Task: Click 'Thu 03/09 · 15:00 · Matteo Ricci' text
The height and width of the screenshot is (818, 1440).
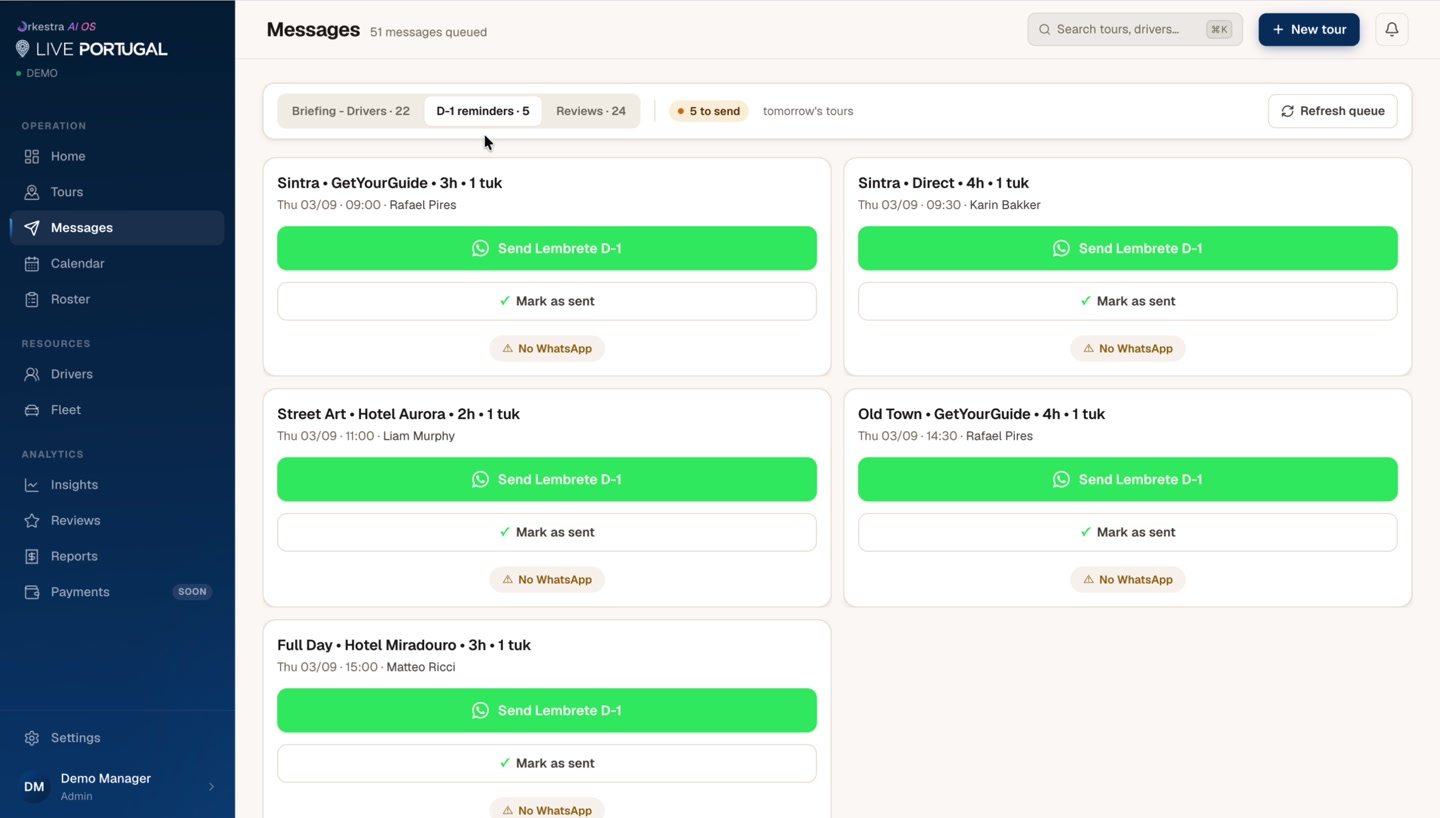Action: [x=366, y=667]
